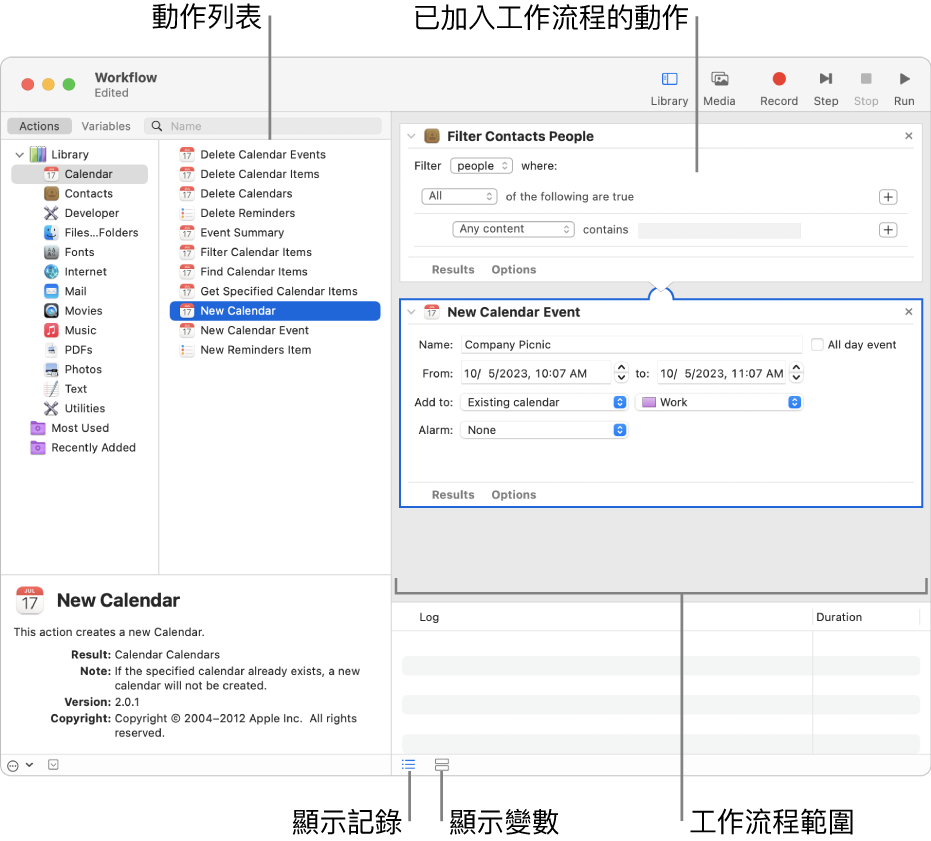Open the Work calendar dropdown
The image size is (931, 841).
(x=719, y=403)
